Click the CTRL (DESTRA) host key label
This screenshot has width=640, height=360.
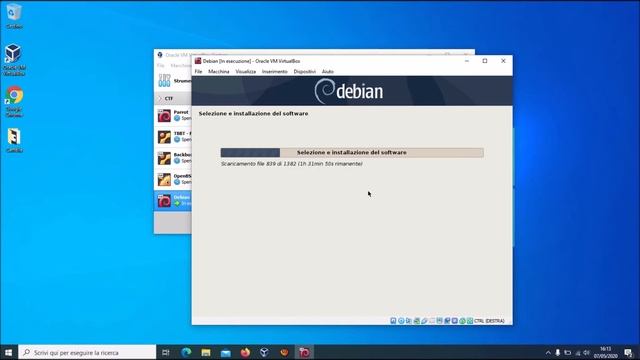click(489, 321)
